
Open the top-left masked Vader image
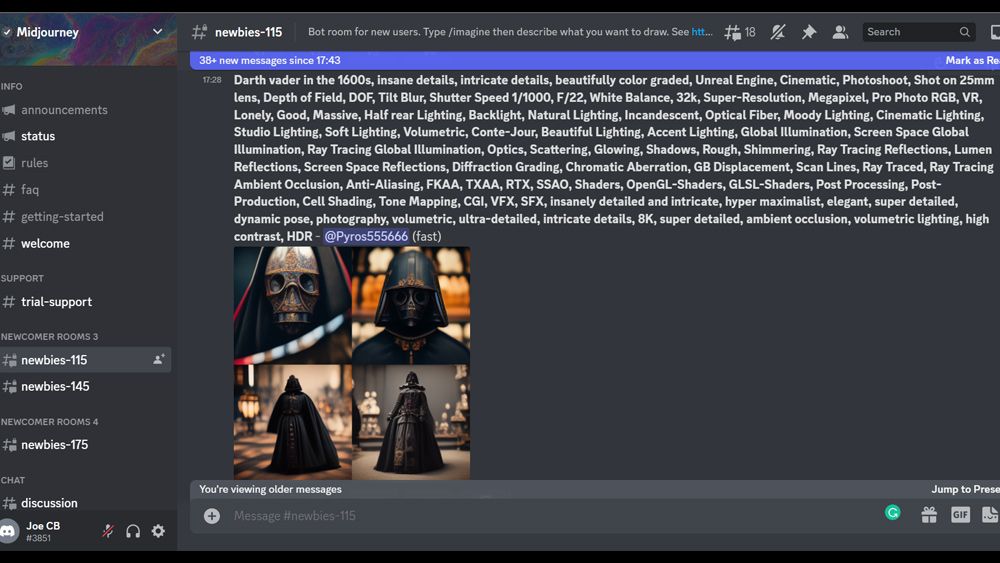[292, 305]
